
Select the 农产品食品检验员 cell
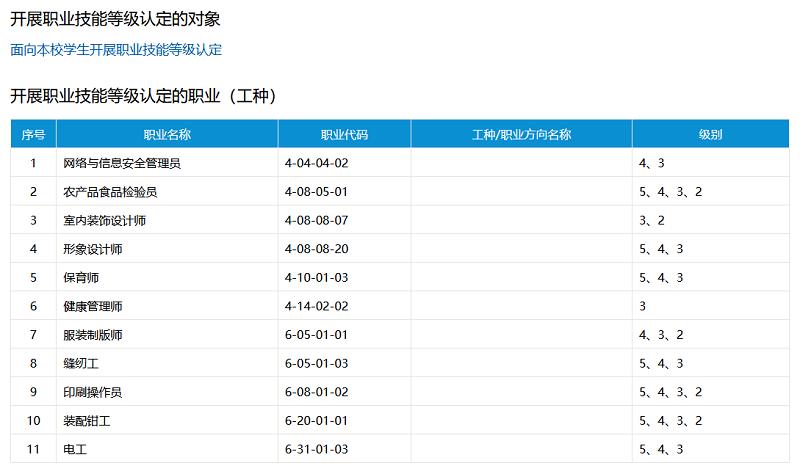coord(110,191)
